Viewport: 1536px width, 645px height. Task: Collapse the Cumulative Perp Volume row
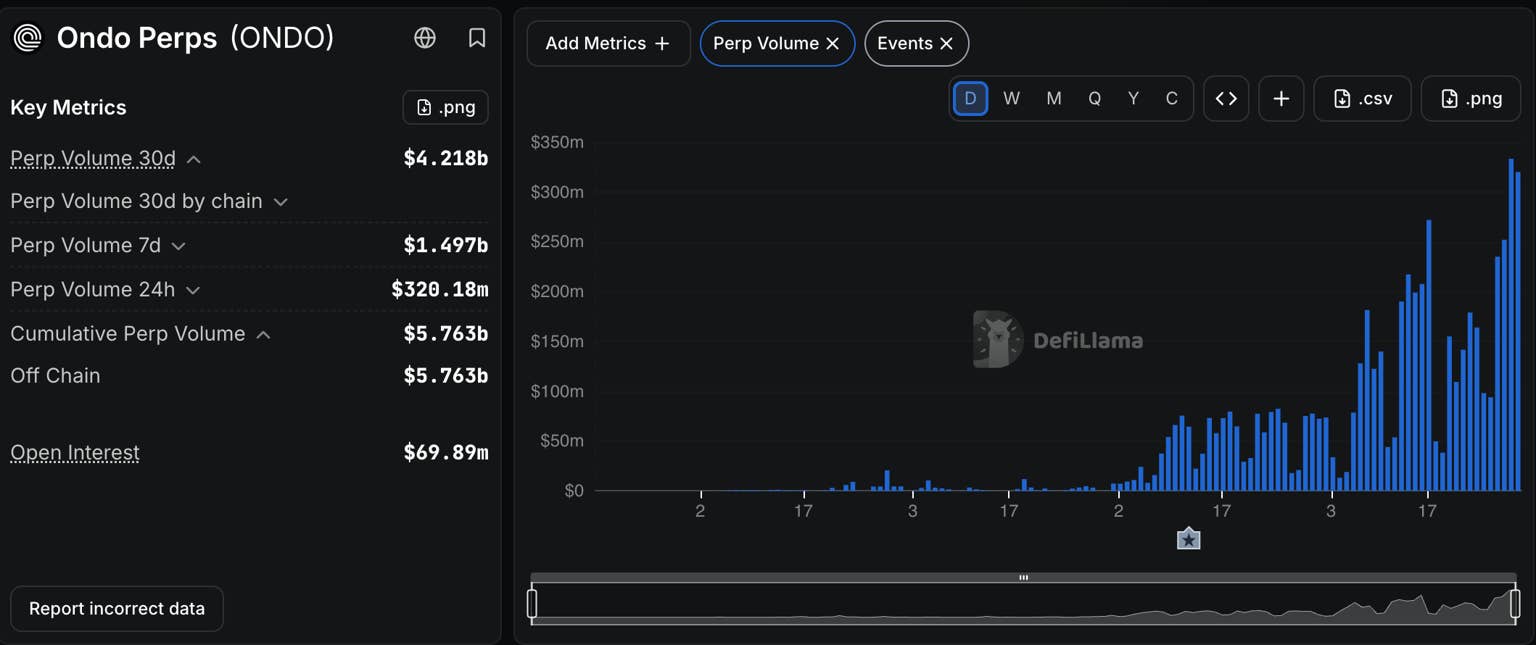[x=263, y=334]
